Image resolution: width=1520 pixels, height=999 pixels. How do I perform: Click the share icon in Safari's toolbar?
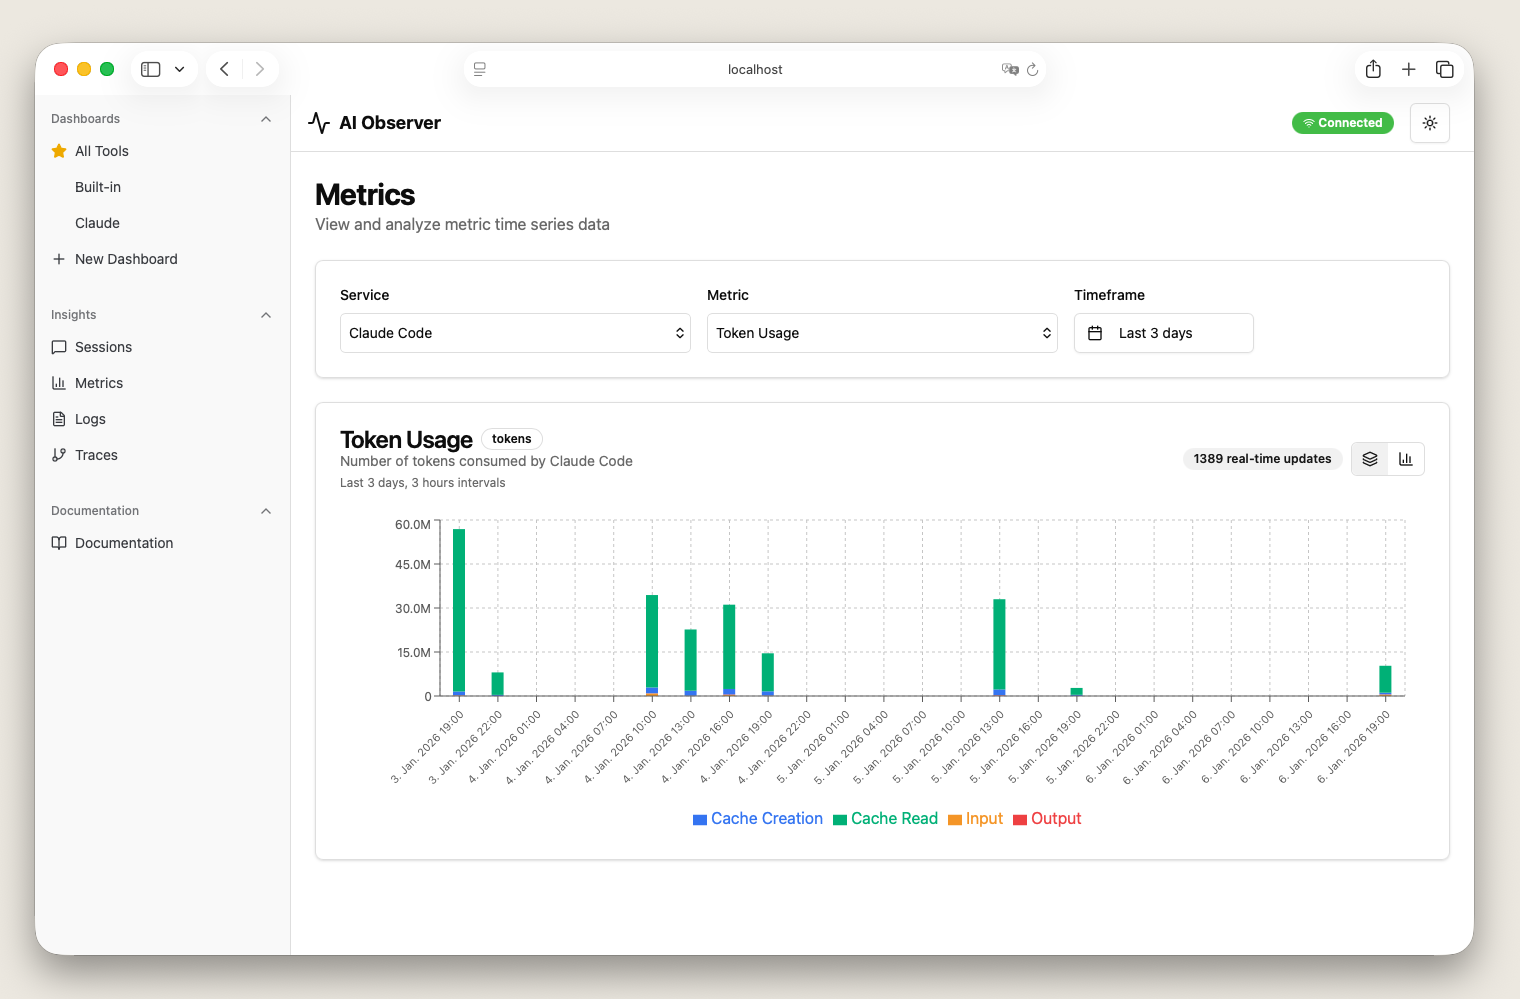[1373, 69]
